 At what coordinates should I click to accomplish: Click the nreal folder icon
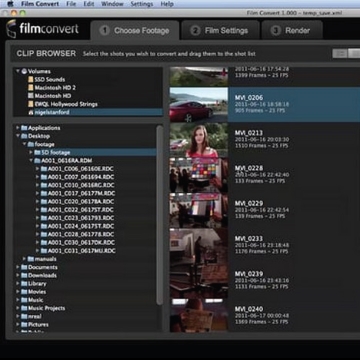pos(24,316)
